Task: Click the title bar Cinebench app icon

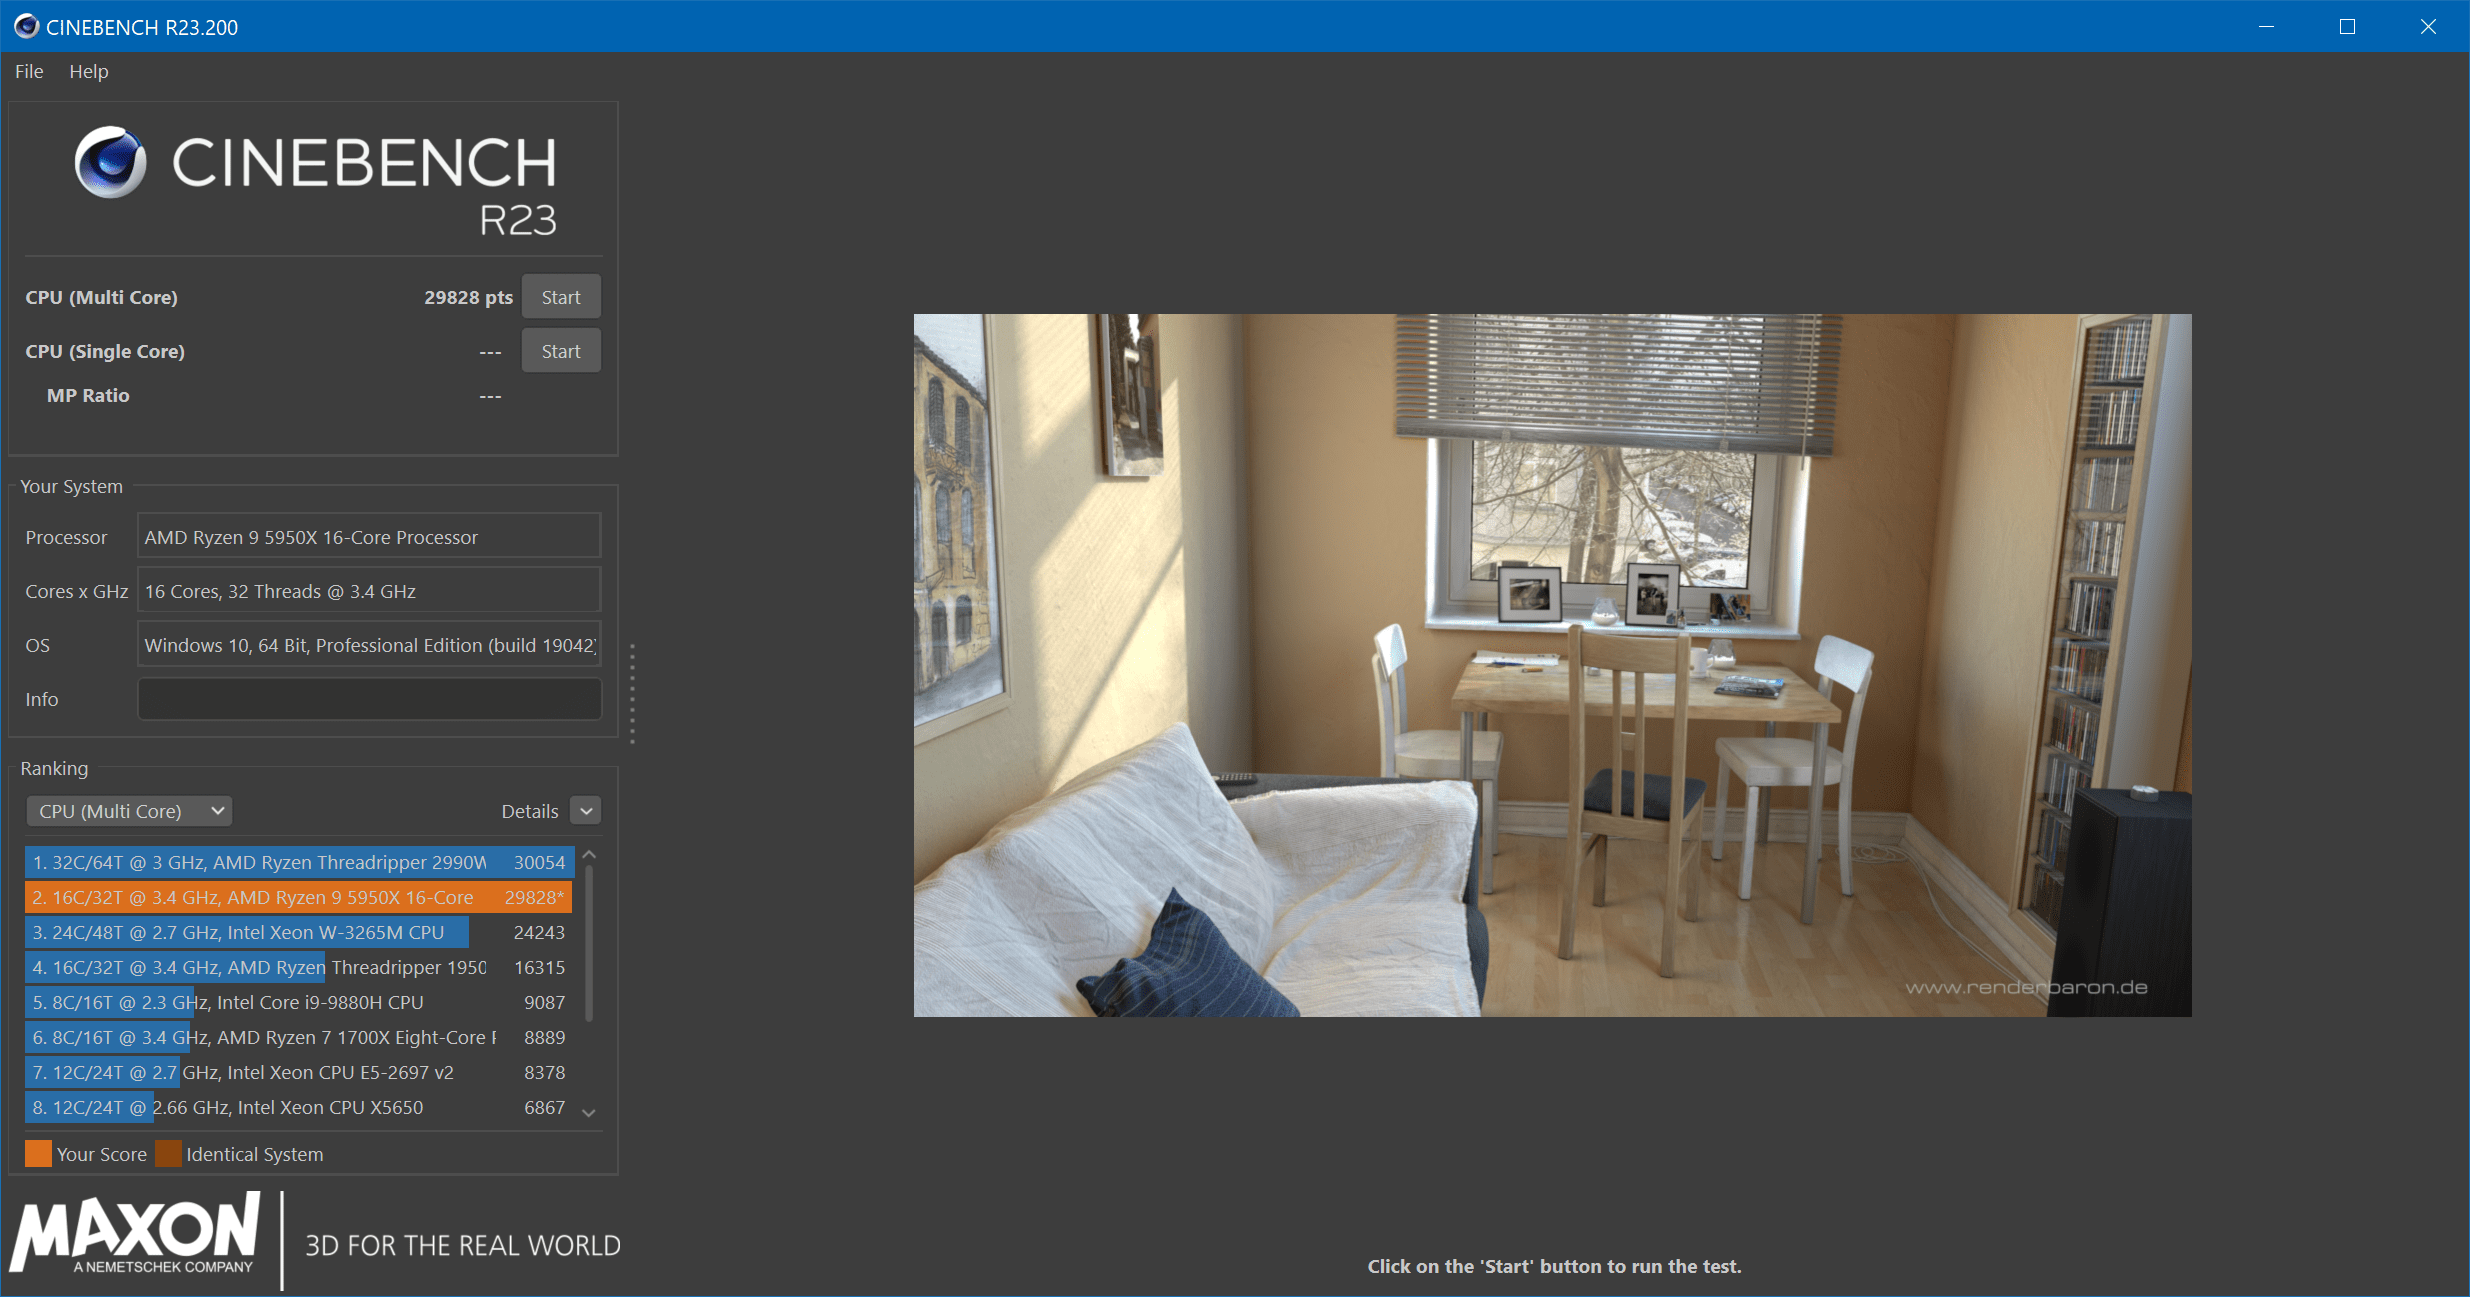Action: coord(26,27)
